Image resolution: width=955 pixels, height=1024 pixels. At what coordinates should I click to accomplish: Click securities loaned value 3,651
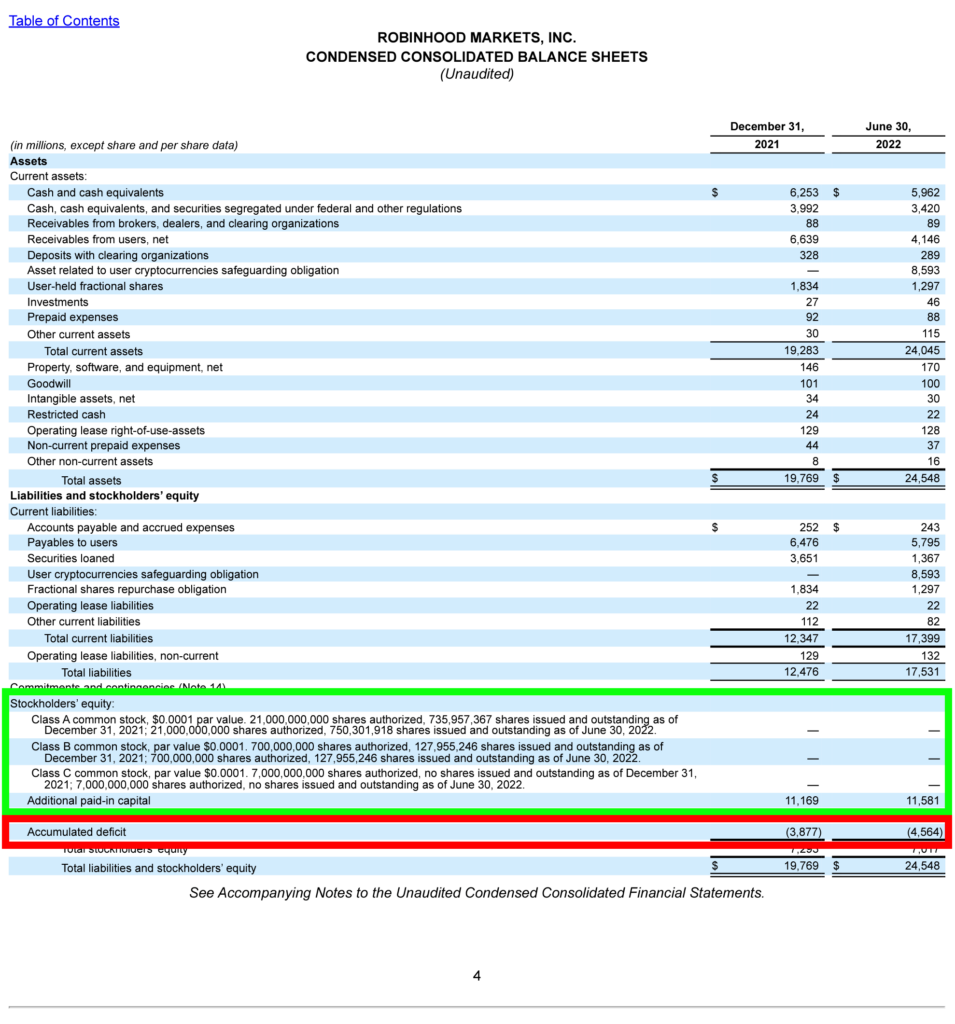tap(803, 559)
